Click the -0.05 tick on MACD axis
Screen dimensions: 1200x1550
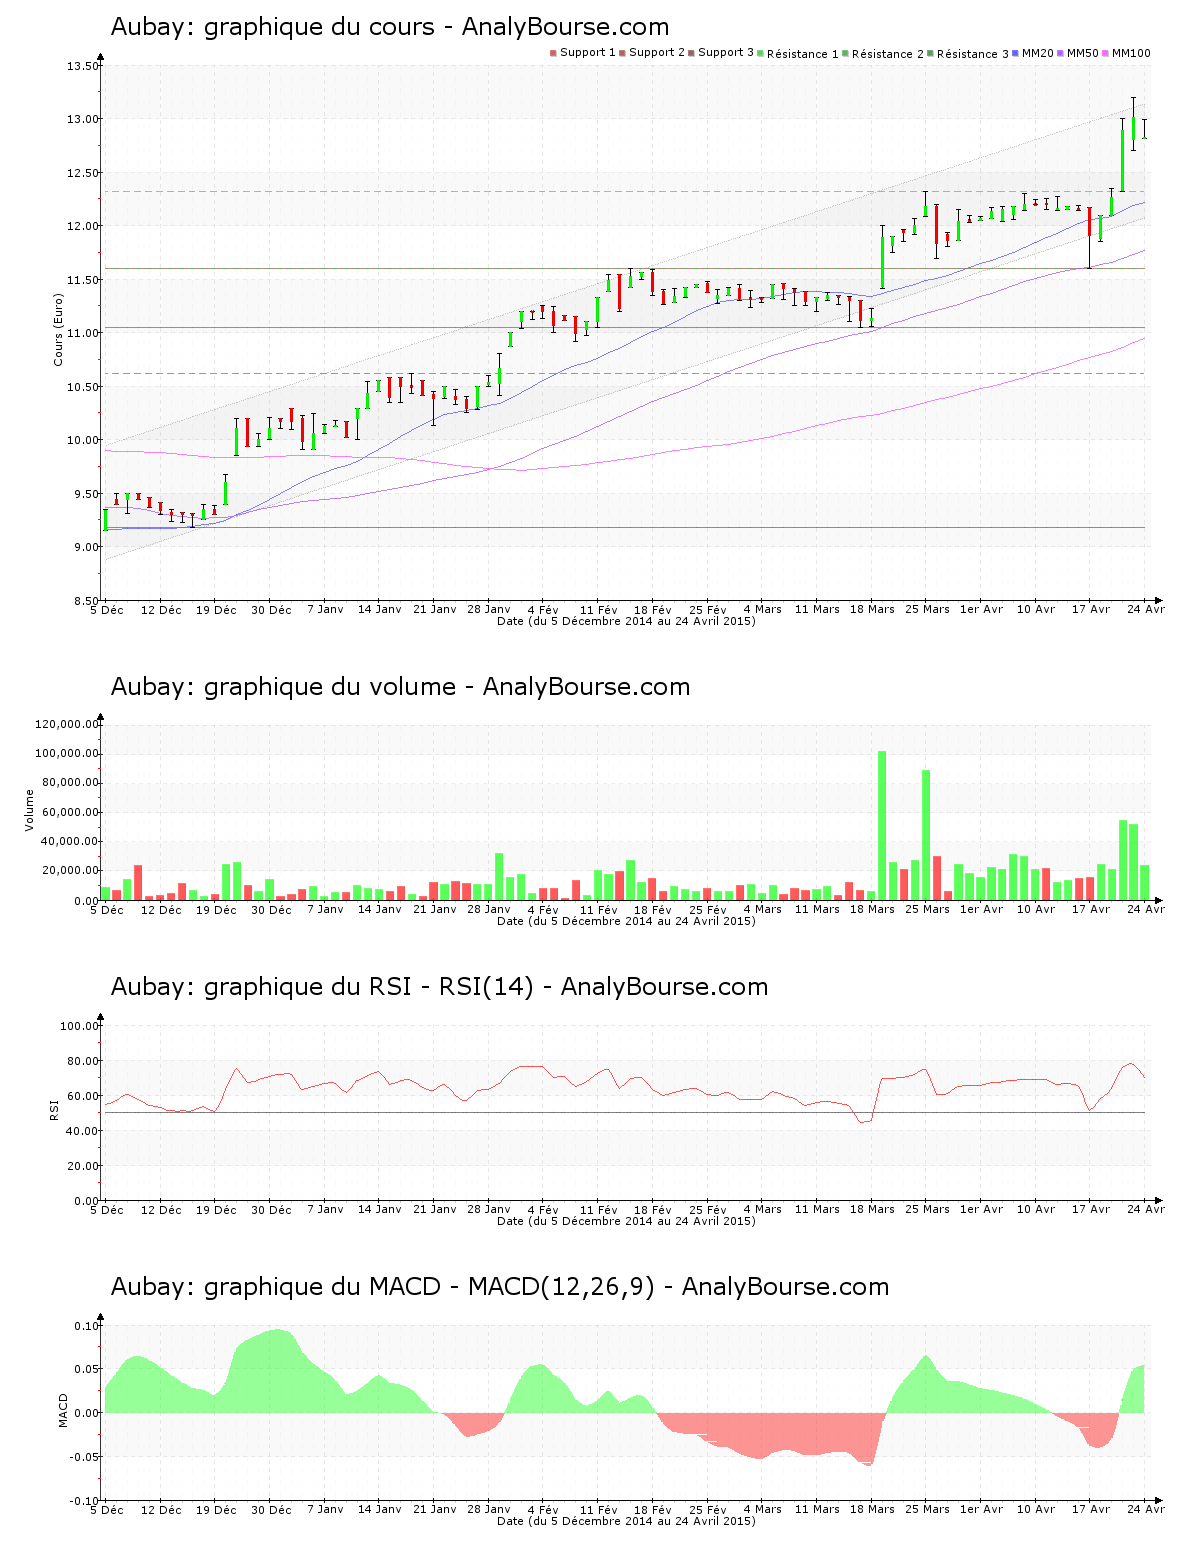85,1457
